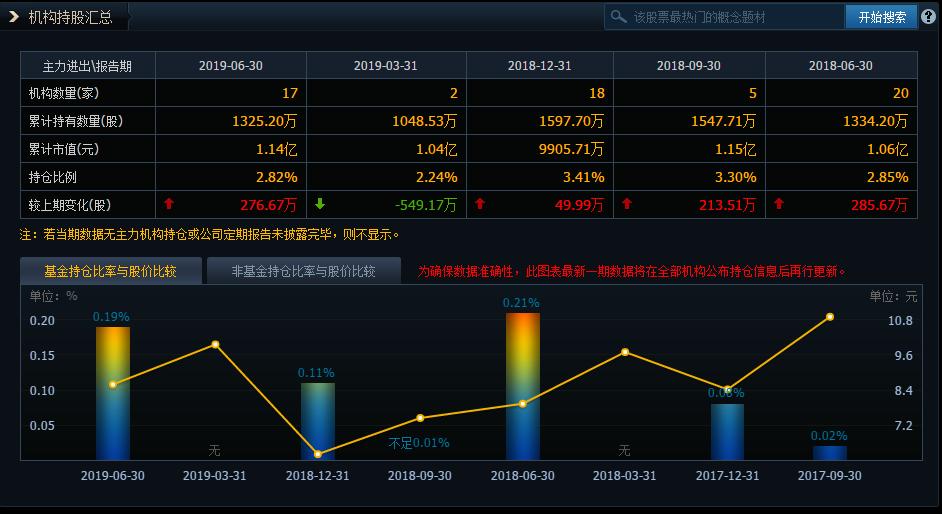Image resolution: width=942 pixels, height=514 pixels.
Task: Click the 2019-06-30 column header
Action: pyautogui.click(x=231, y=65)
